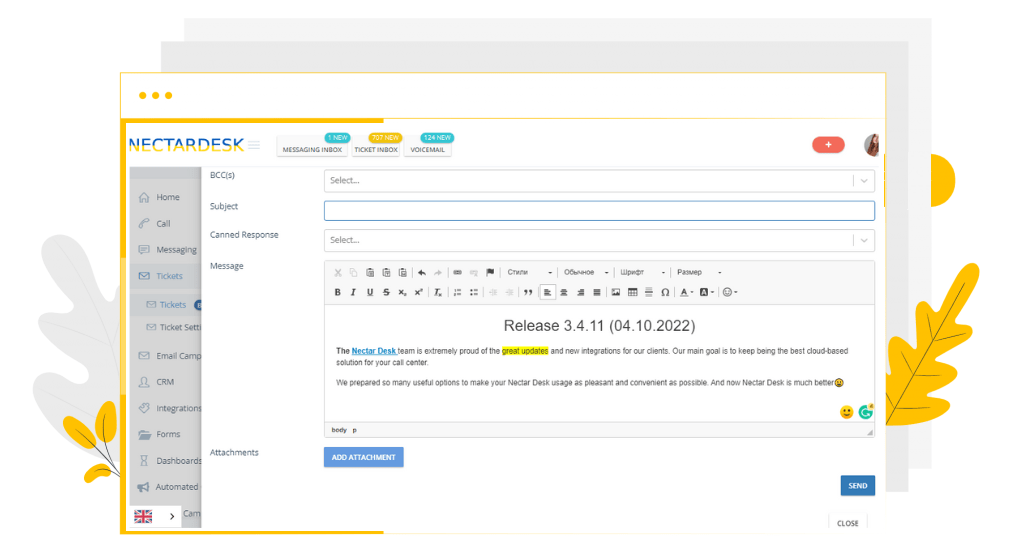Insert a special character (omega icon)
Image resolution: width=1024 pixels, height=551 pixels.
click(x=665, y=292)
